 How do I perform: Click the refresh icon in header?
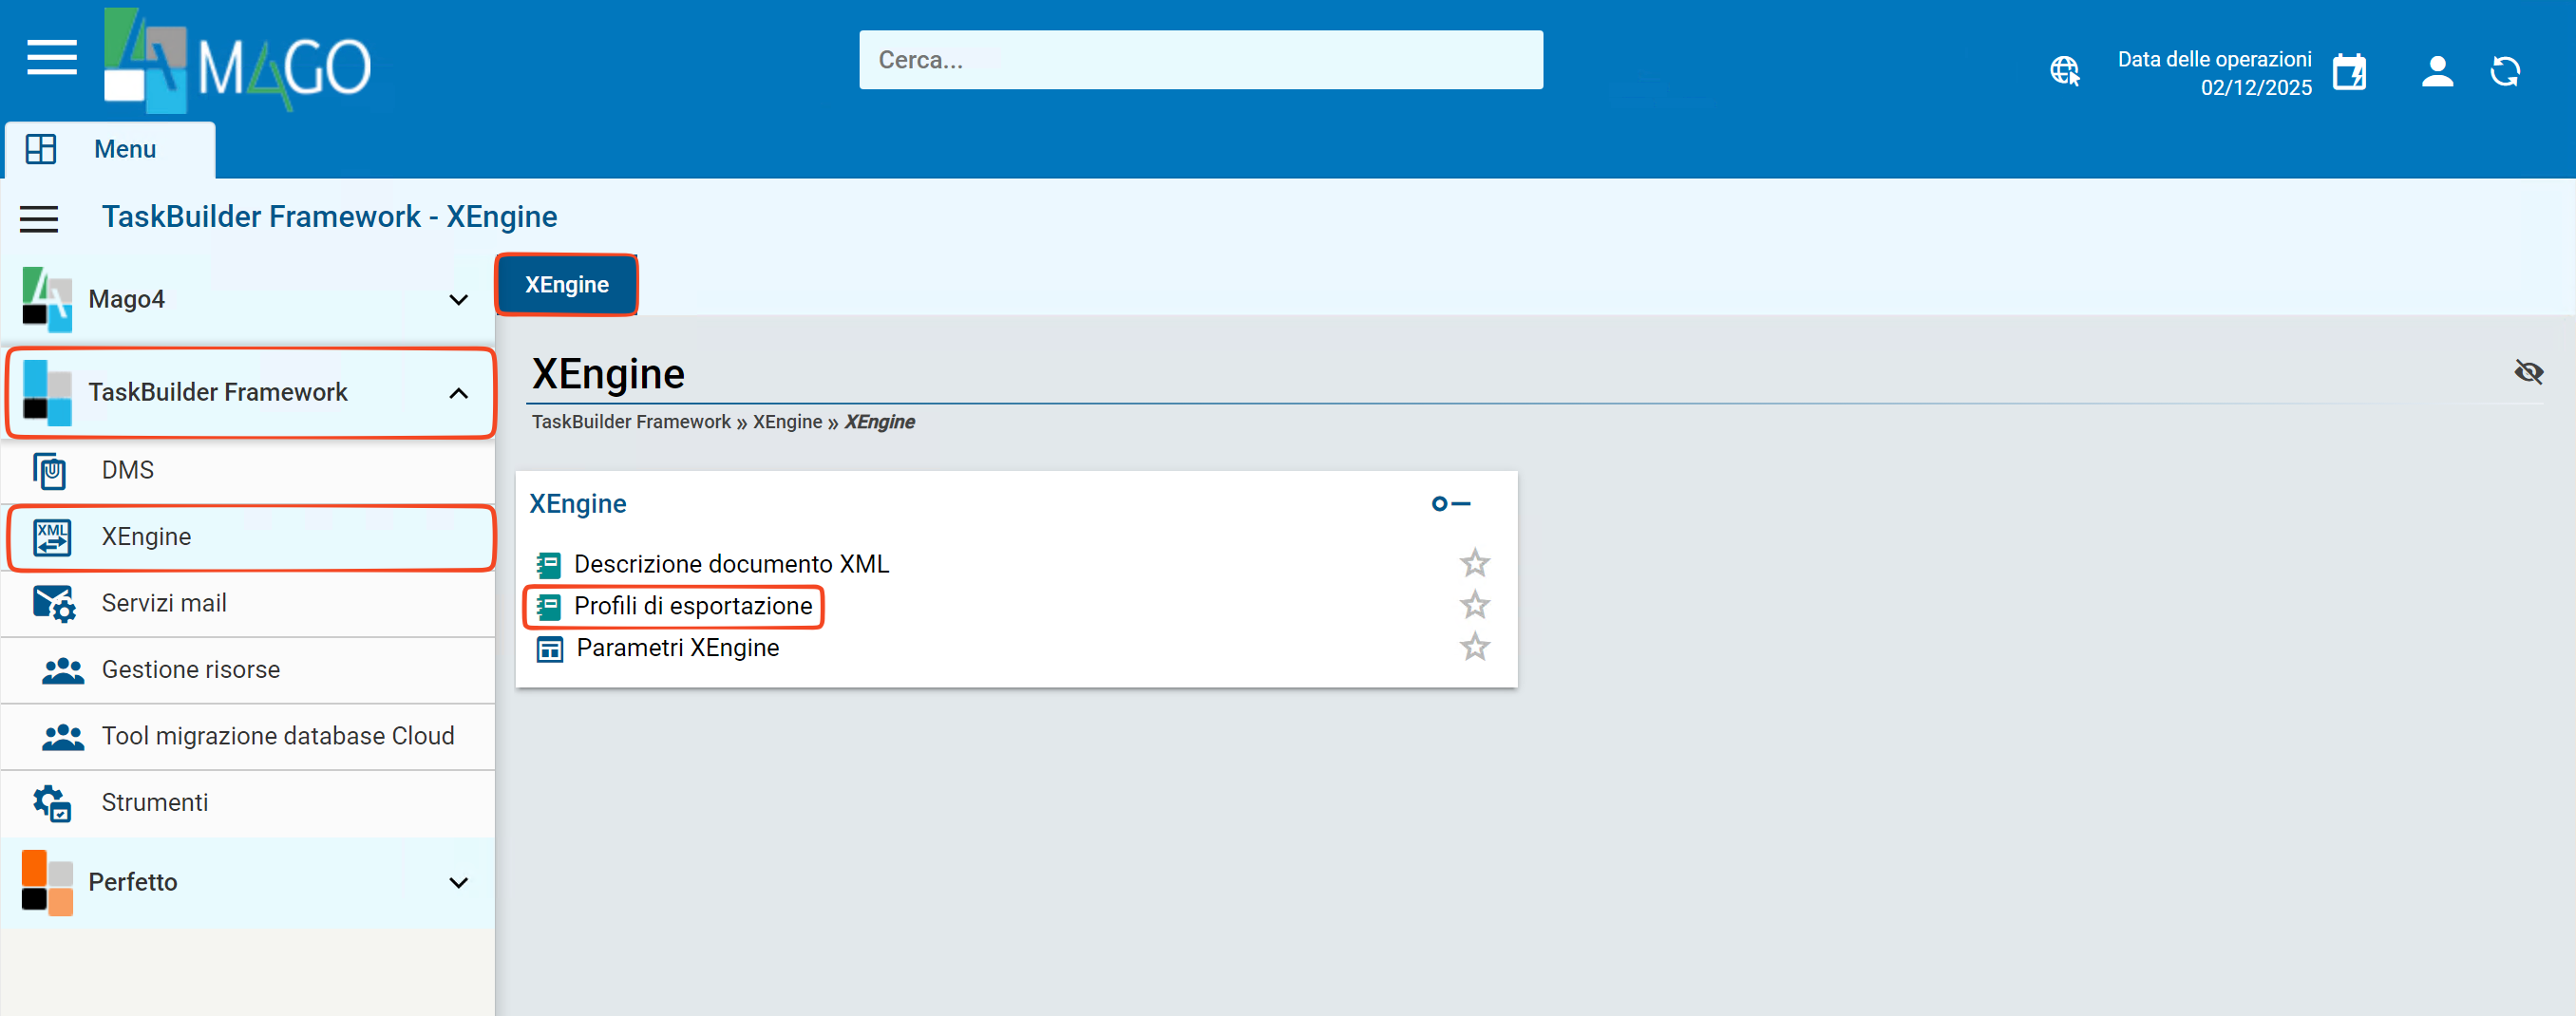[x=2505, y=72]
